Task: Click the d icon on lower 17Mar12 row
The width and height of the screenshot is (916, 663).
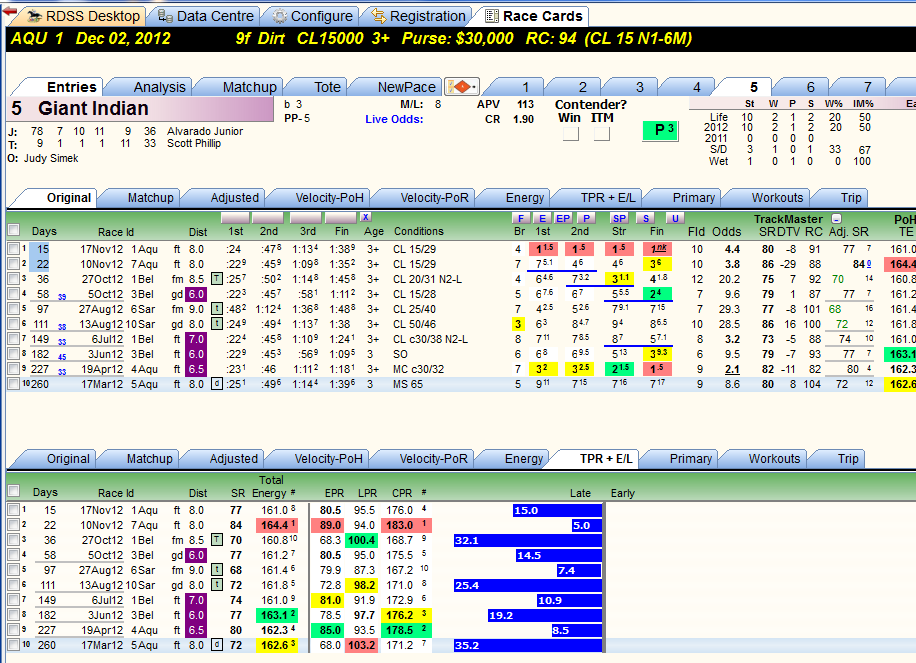Action: (x=216, y=645)
